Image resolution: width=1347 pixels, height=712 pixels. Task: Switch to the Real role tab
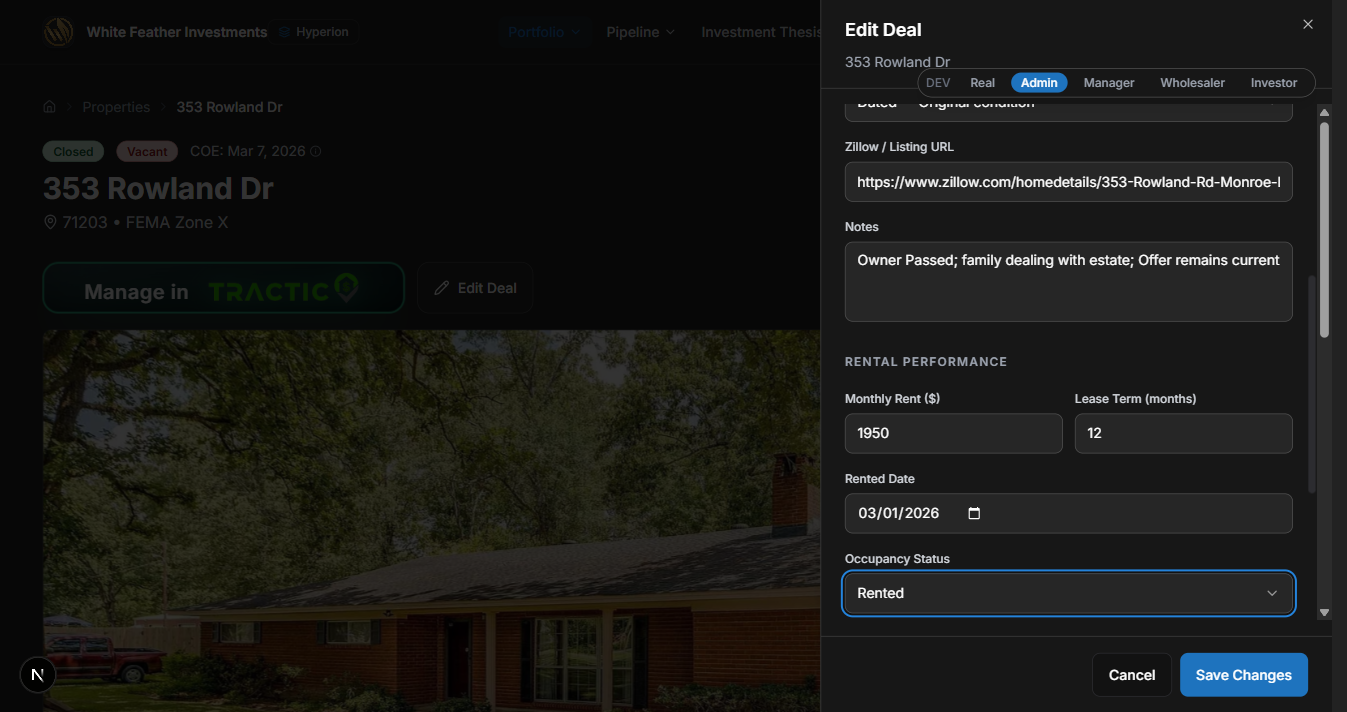pos(982,83)
